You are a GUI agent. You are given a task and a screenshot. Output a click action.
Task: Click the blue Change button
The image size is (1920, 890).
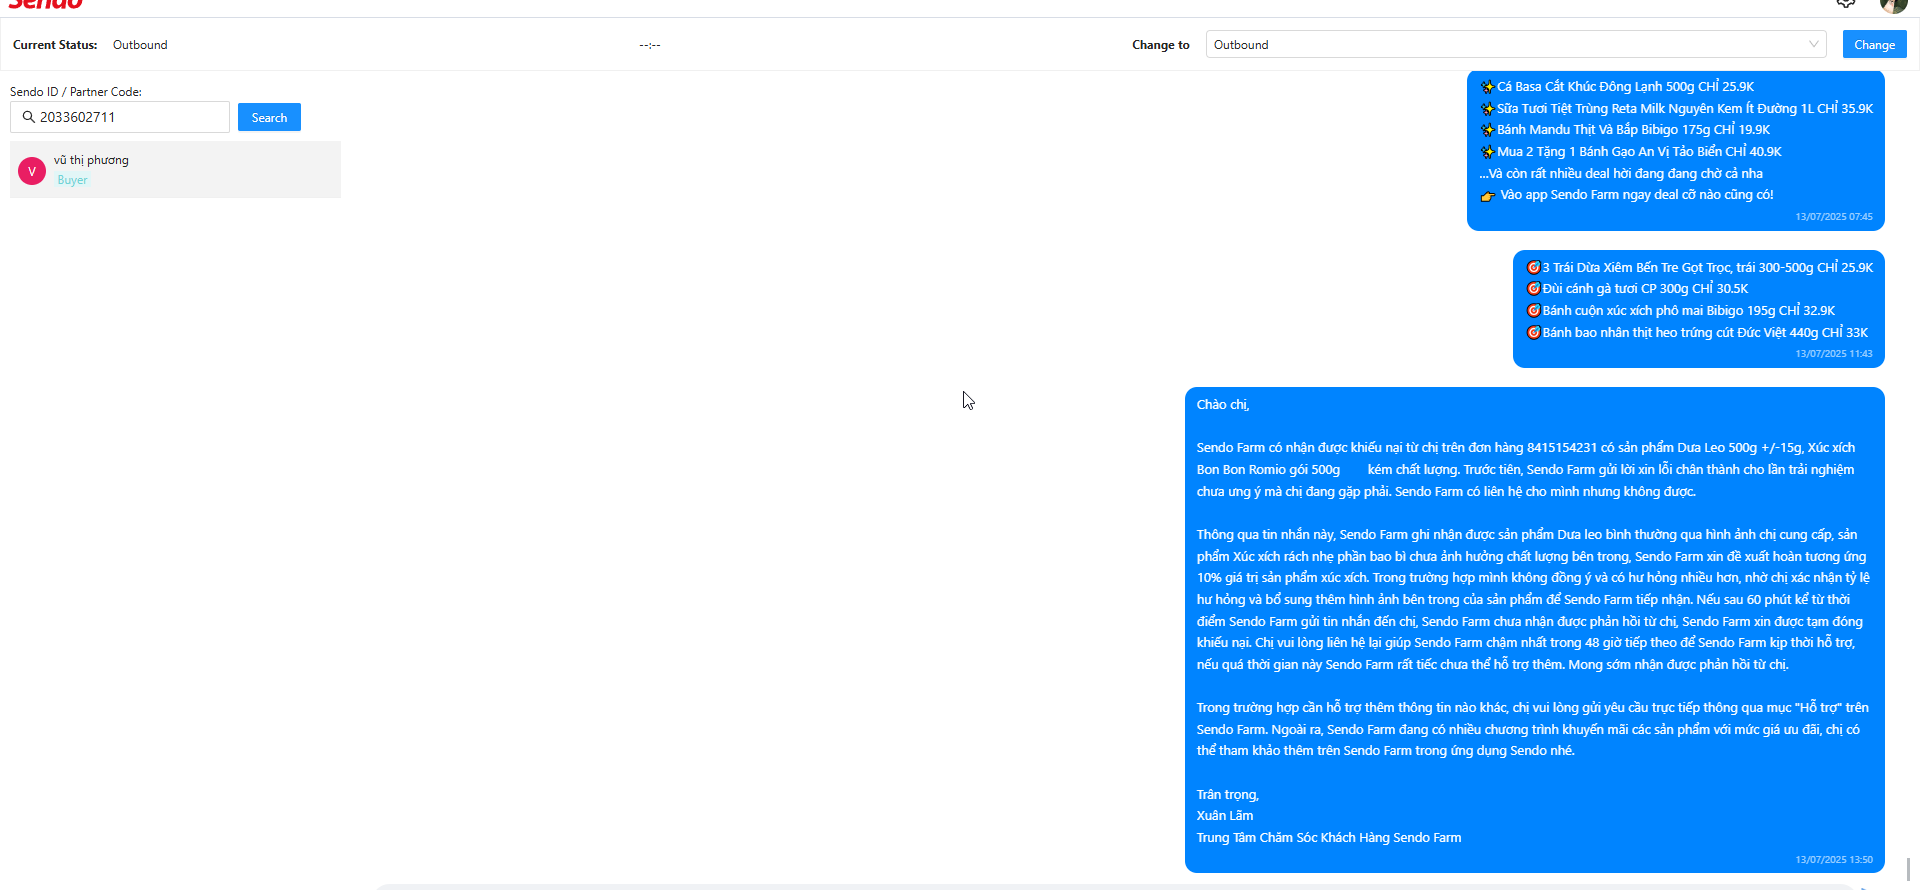(1874, 44)
